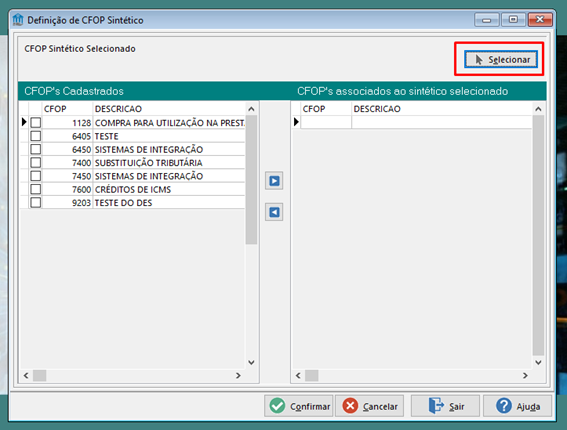Select checkbox of CFOP 7450
The height and width of the screenshot is (430, 567).
pos(36,176)
